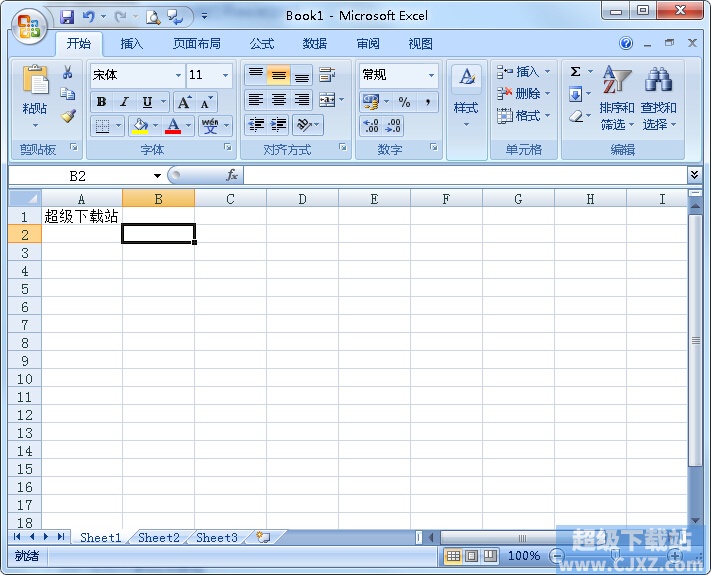Click the font color red A swatch

click(x=173, y=126)
